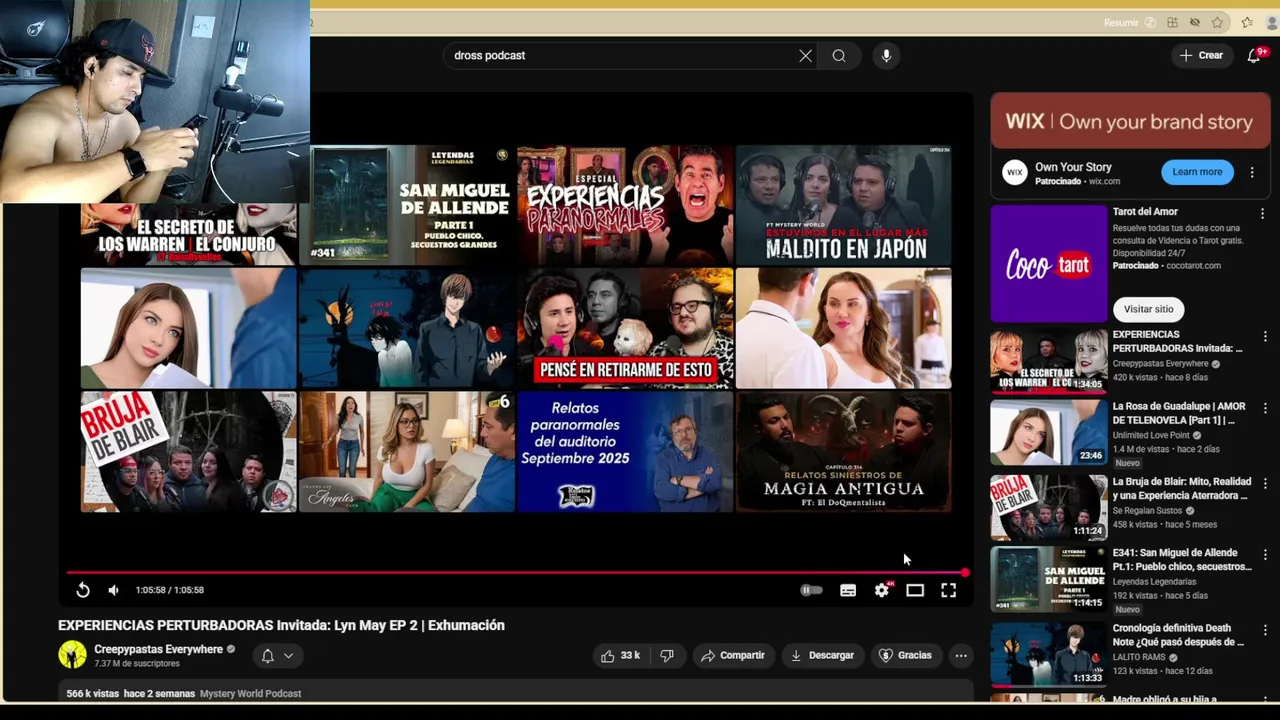This screenshot has height=720, width=1280.
Task: Open sidebar La Rosa de Guadalupe thumbnail
Action: [1049, 433]
